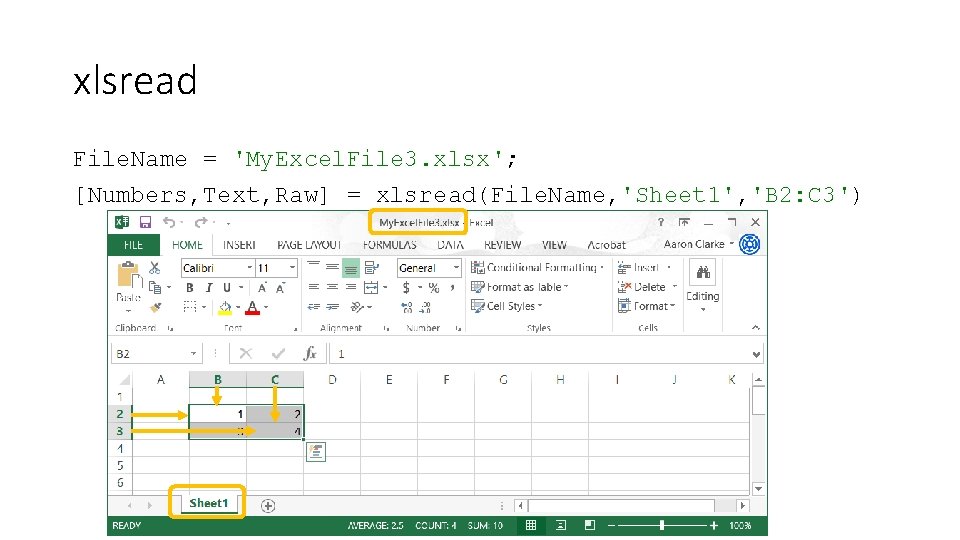This screenshot has width=960, height=540.
Task: Toggle center horizontal alignment
Action: (332, 287)
